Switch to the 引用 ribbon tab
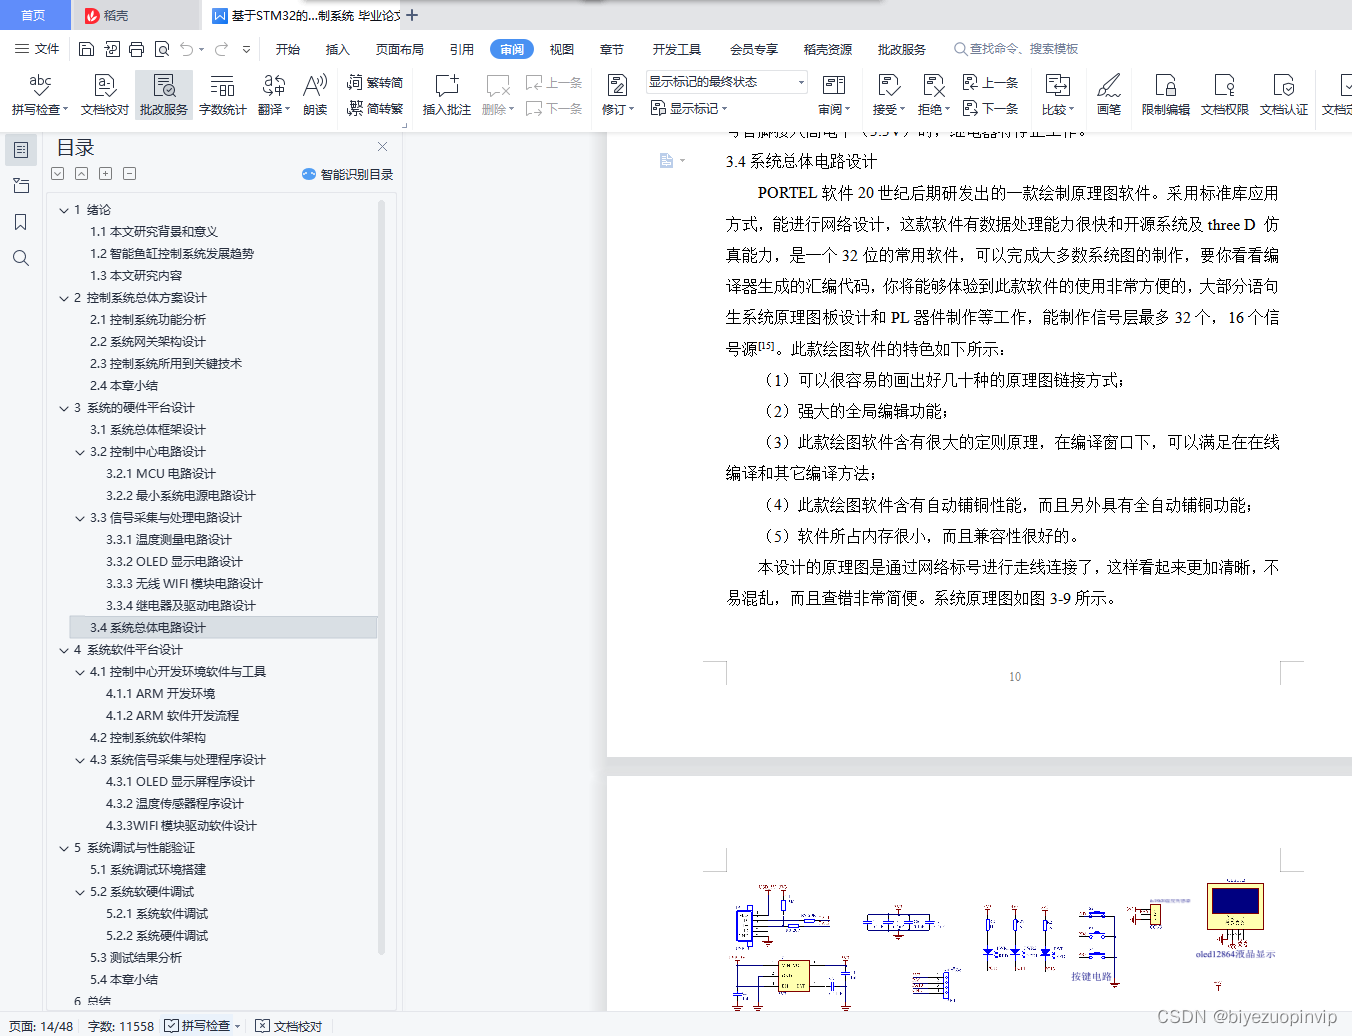The image size is (1352, 1036). (462, 49)
